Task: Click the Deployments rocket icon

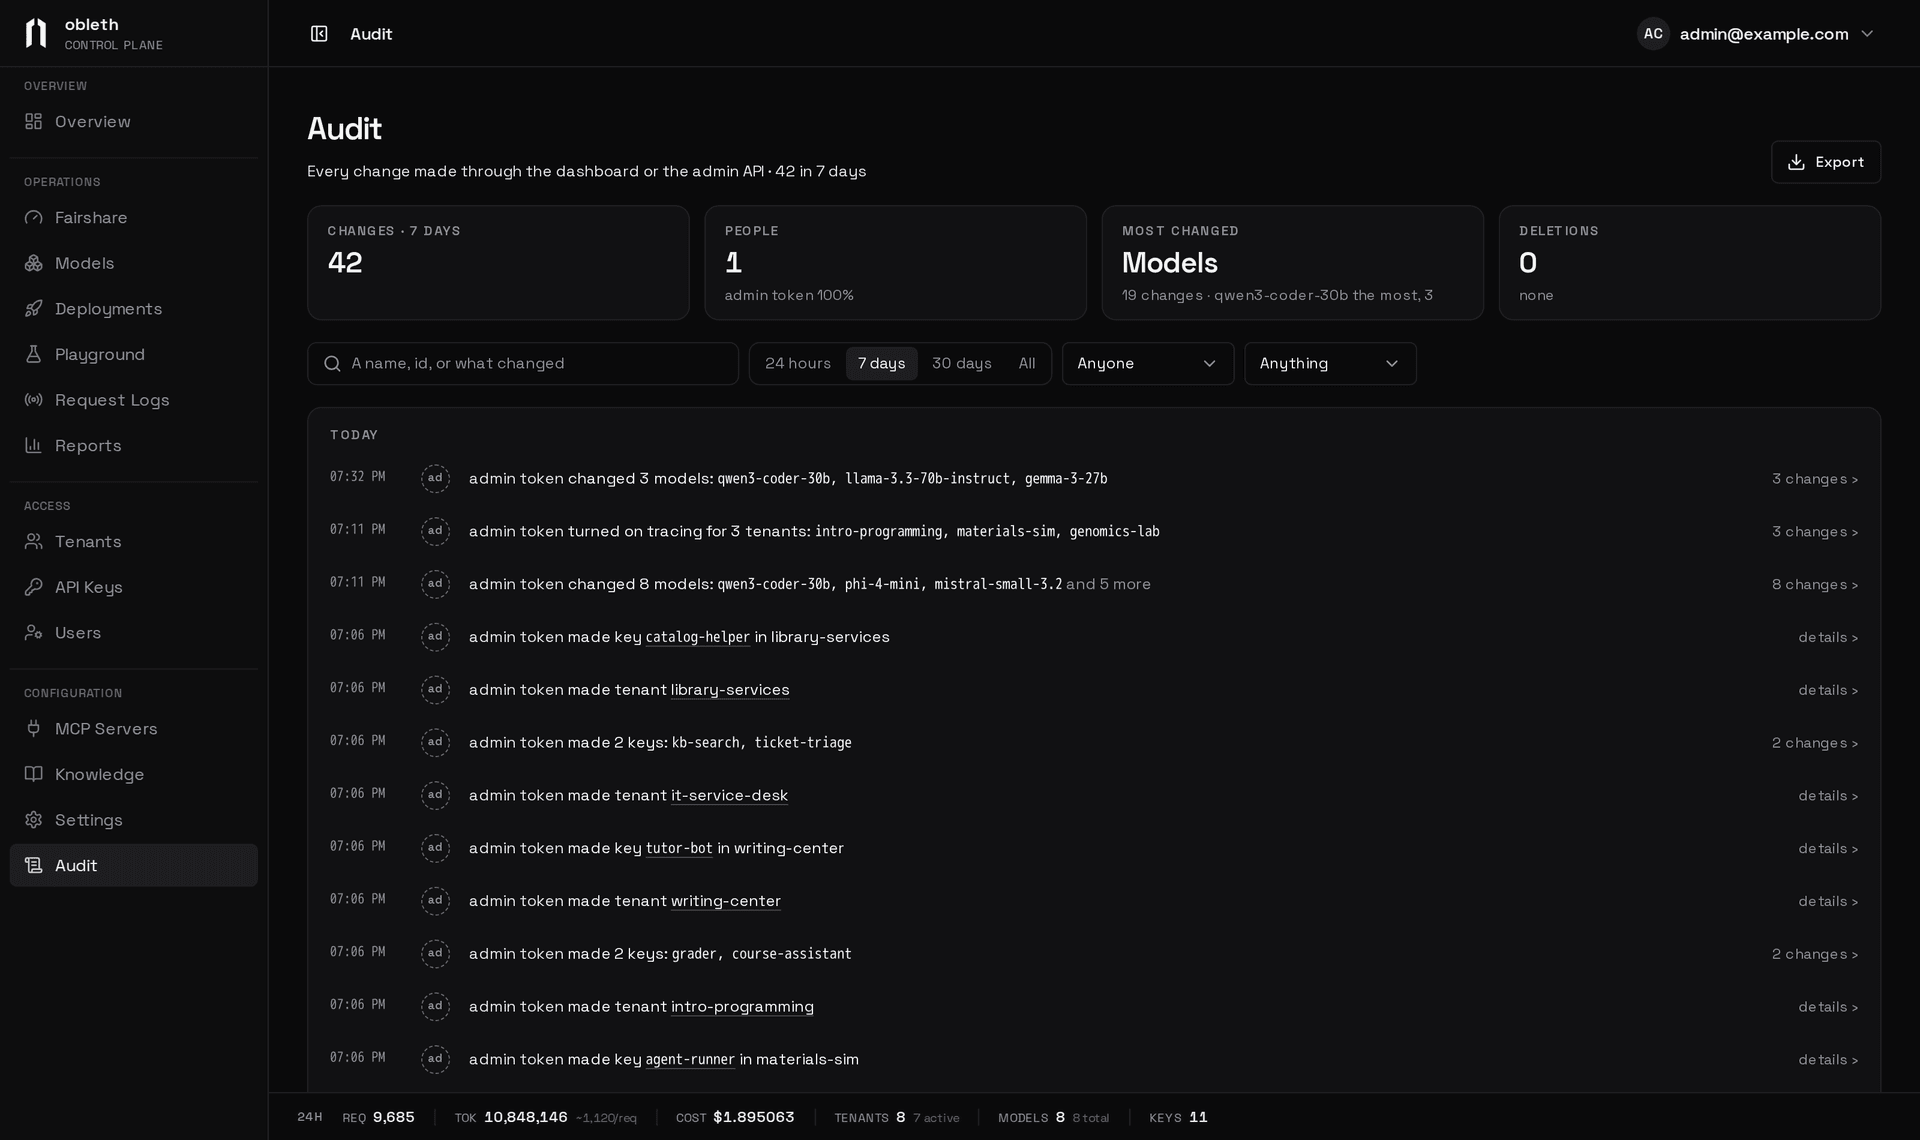Action: (34, 309)
